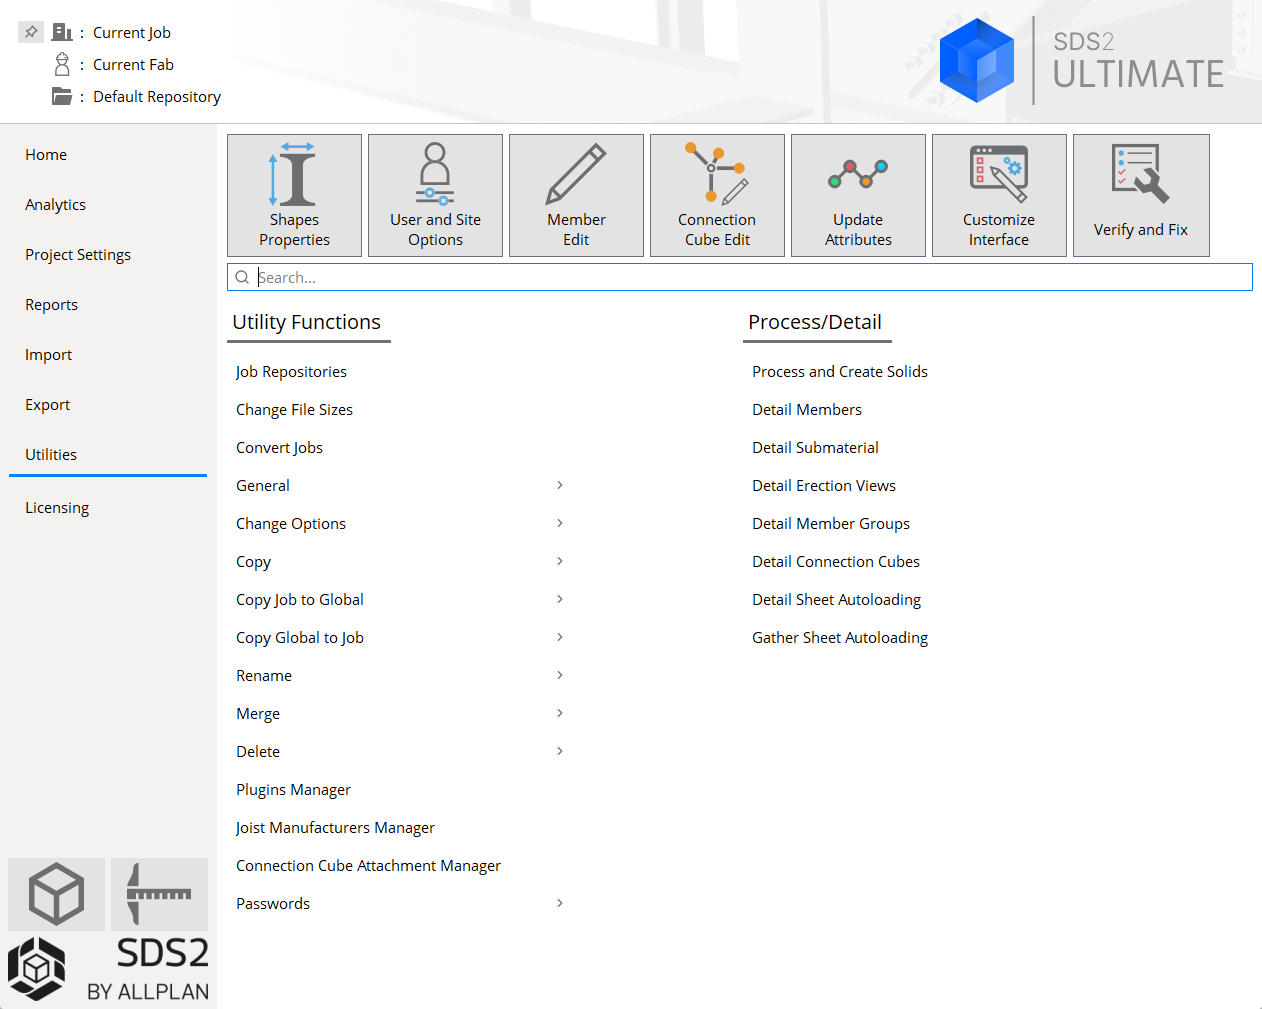Expand the Copy Job to Global submenu
This screenshot has height=1009, width=1262.
click(560, 599)
